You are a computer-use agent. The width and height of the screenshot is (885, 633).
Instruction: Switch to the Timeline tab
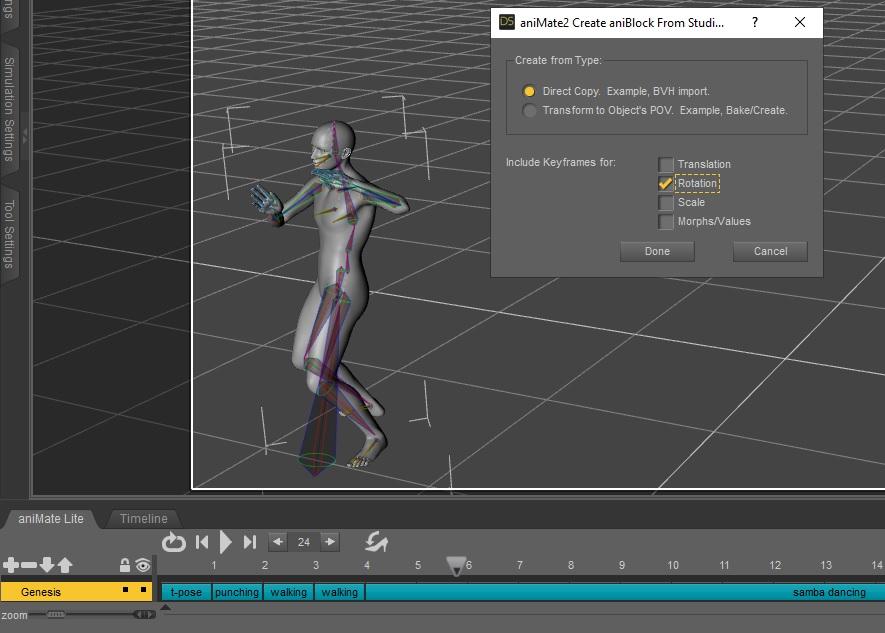coord(144,518)
